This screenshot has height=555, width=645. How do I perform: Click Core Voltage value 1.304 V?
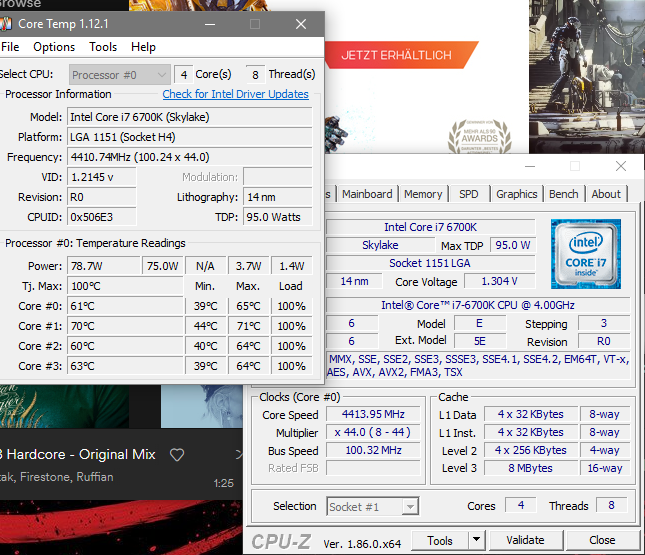coord(500,281)
